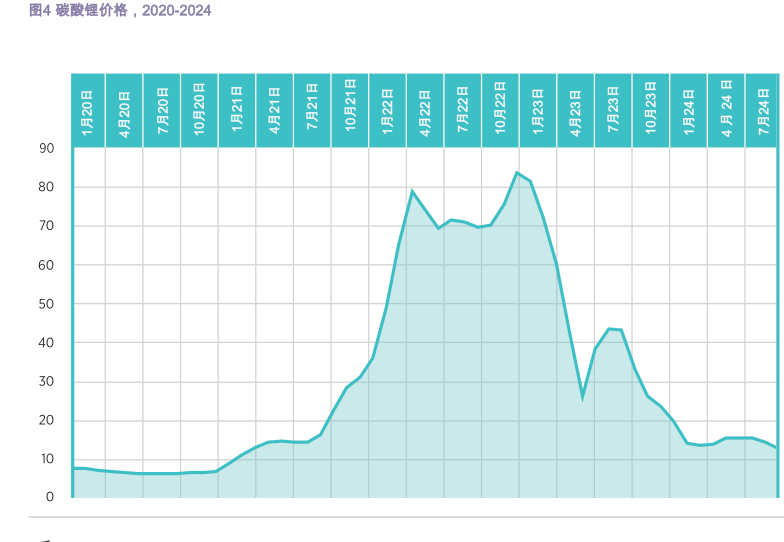Click the line's final point at right edge
Image resolution: width=784 pixels, height=542 pixels.
point(776,447)
